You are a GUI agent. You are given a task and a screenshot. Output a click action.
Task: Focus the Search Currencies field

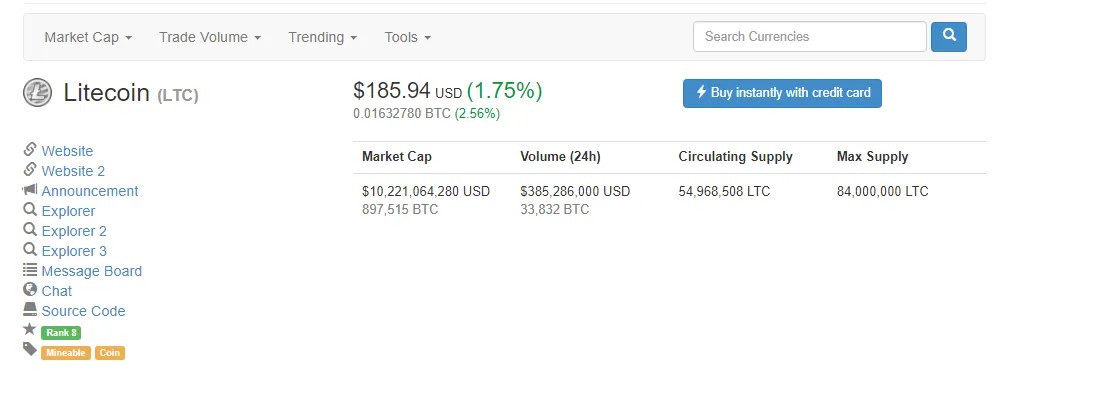pos(810,37)
